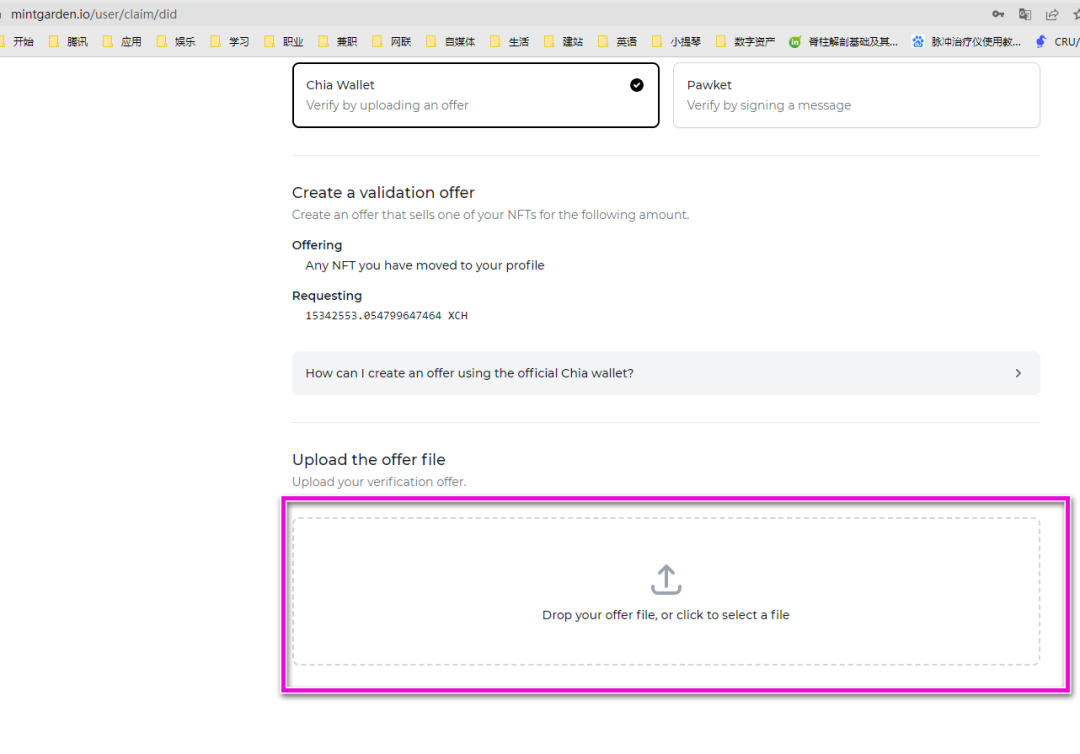Click the 'Requesting' label

[x=326, y=295]
